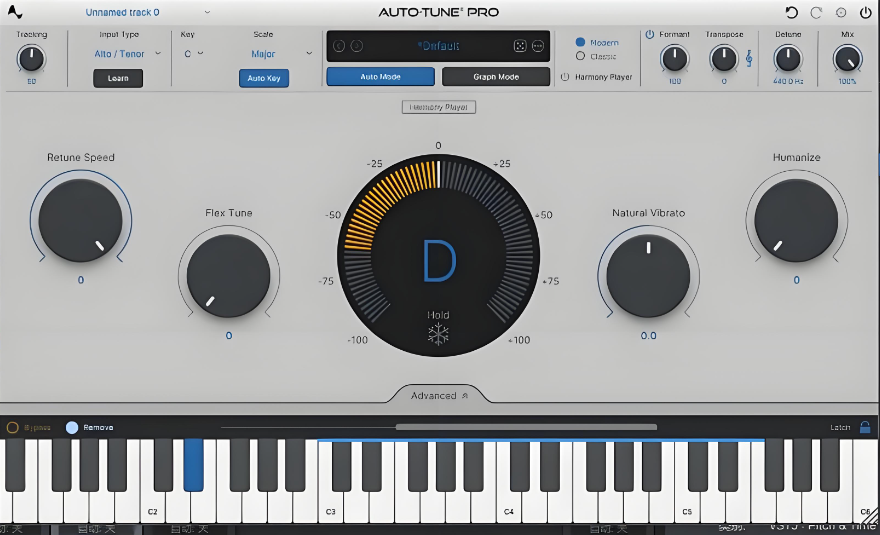Click the random preset dice icon
The height and width of the screenshot is (535, 880).
tap(520, 46)
